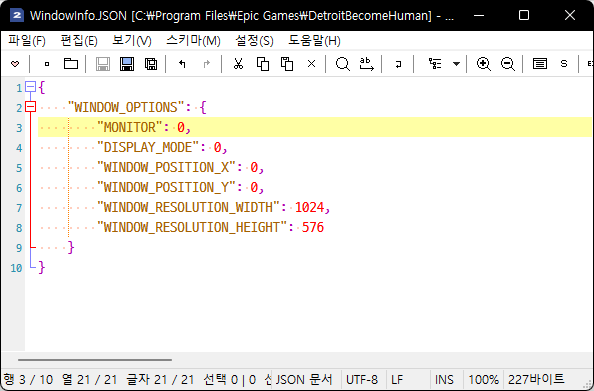
Task: Switch to tree view icon
Action: tap(435, 64)
